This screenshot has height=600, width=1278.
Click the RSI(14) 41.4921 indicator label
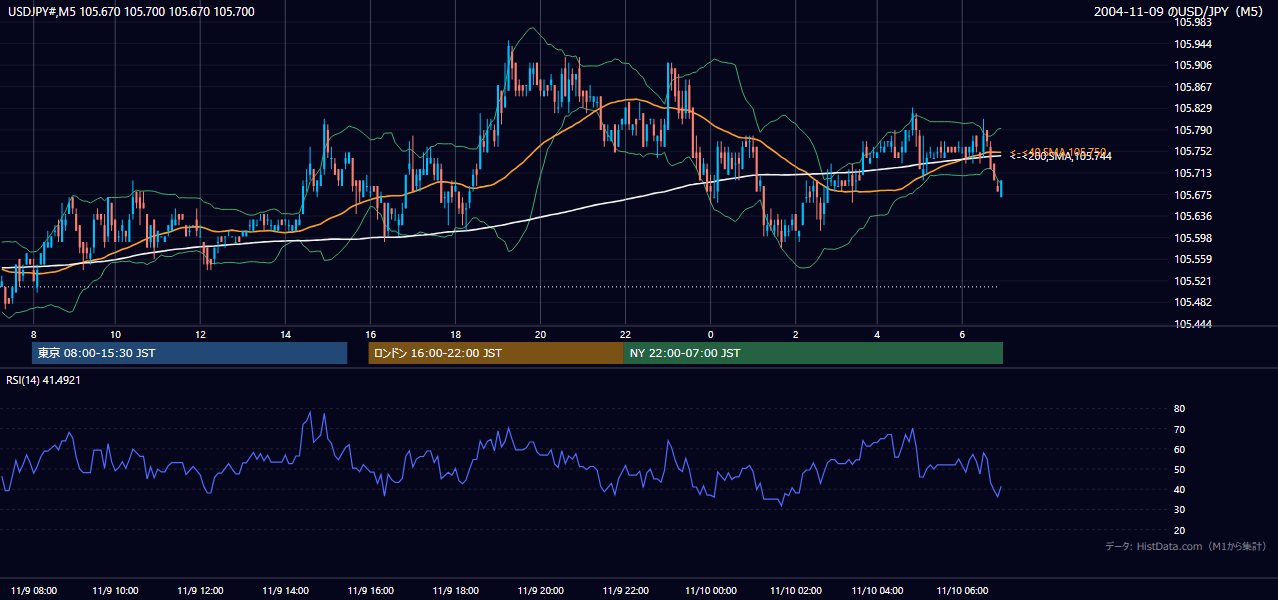pyautogui.click(x=43, y=380)
